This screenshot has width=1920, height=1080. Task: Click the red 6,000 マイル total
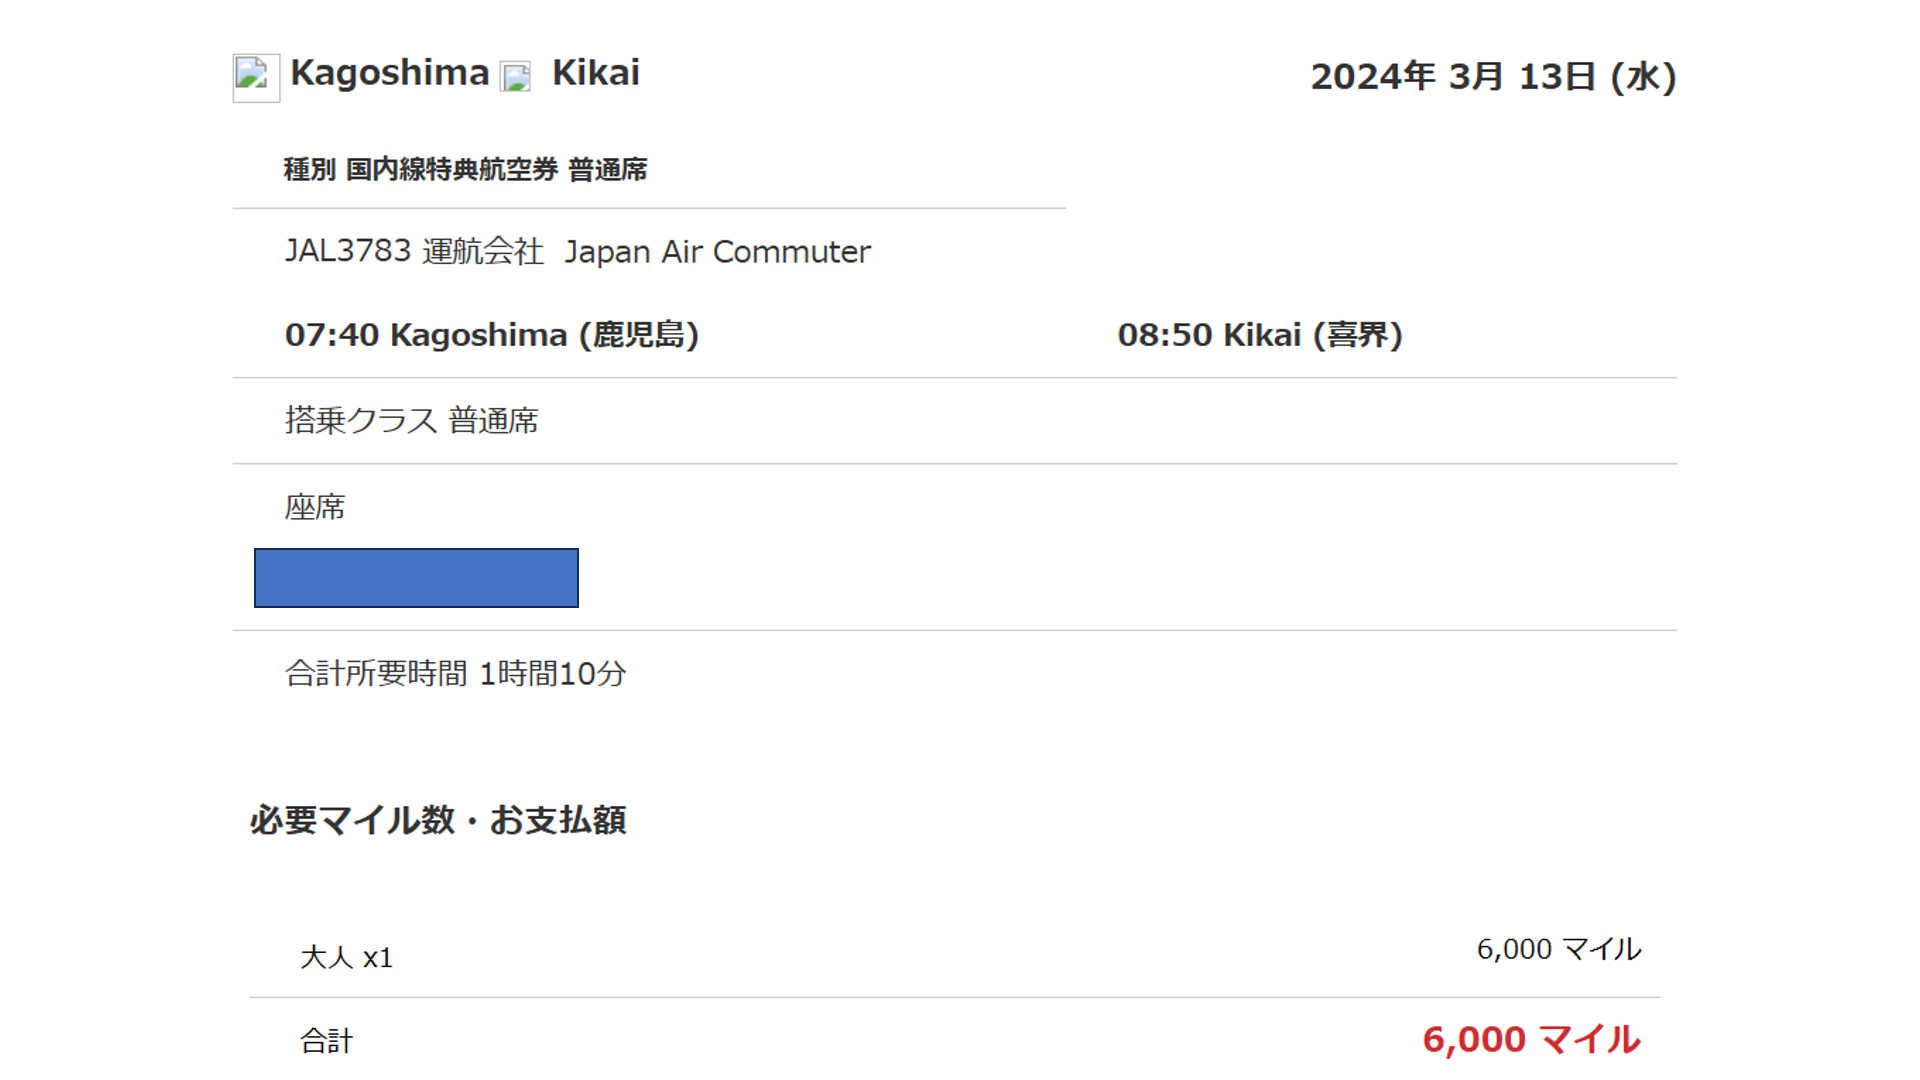(1530, 1040)
